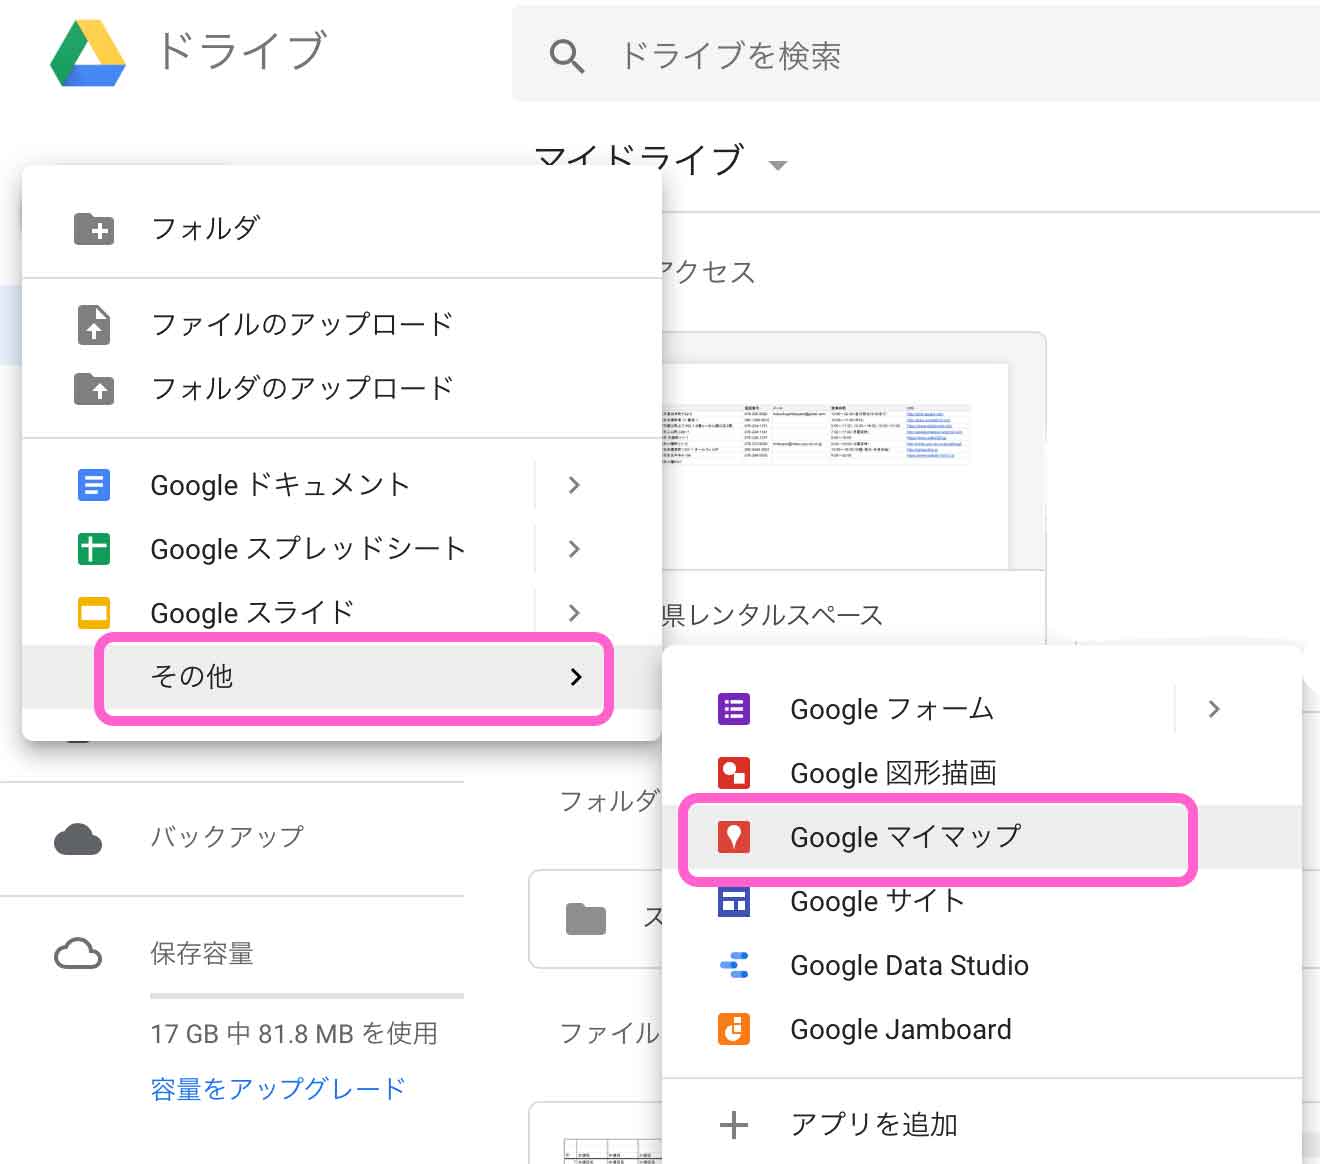Select Google マイマップ entry

pos(982,837)
